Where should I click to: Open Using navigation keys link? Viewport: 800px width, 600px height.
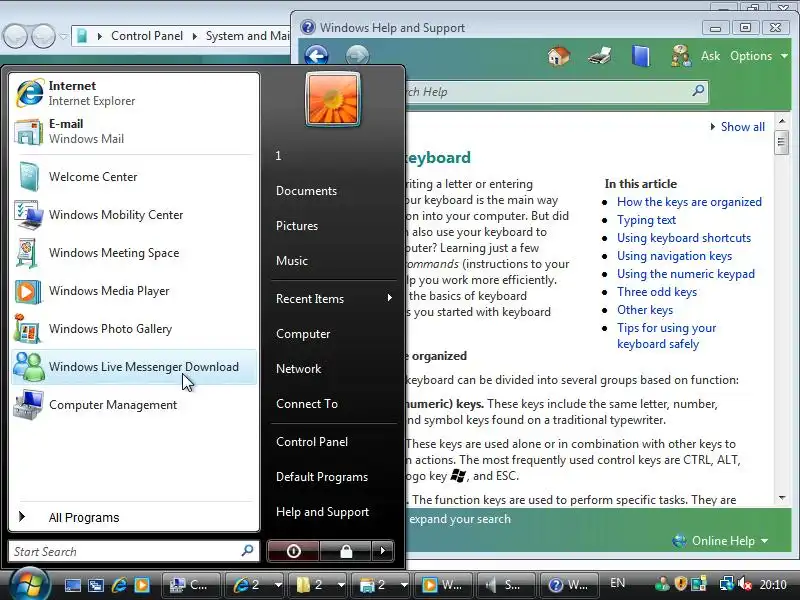[x=674, y=256]
